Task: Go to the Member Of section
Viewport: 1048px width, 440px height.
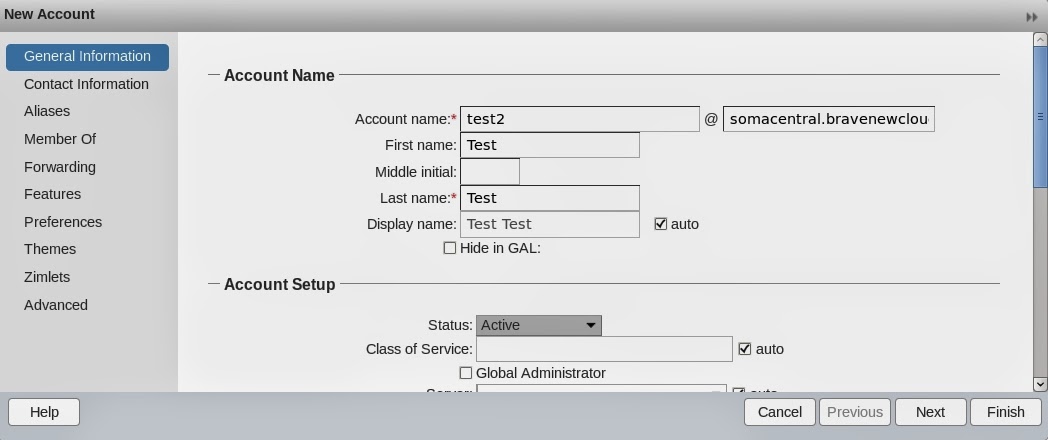Action: coord(60,139)
